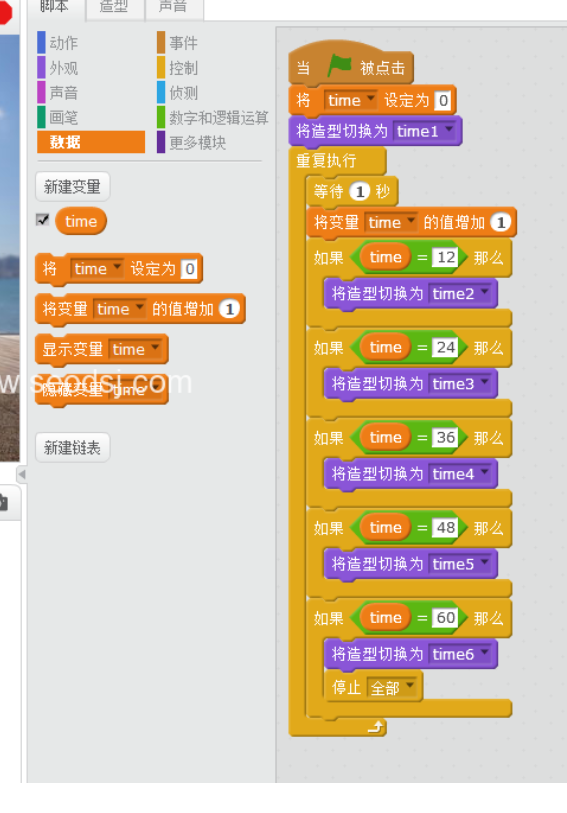567x813 pixels.
Task: Click the value 1 field in palette 的值增加 block
Action: click(229, 309)
